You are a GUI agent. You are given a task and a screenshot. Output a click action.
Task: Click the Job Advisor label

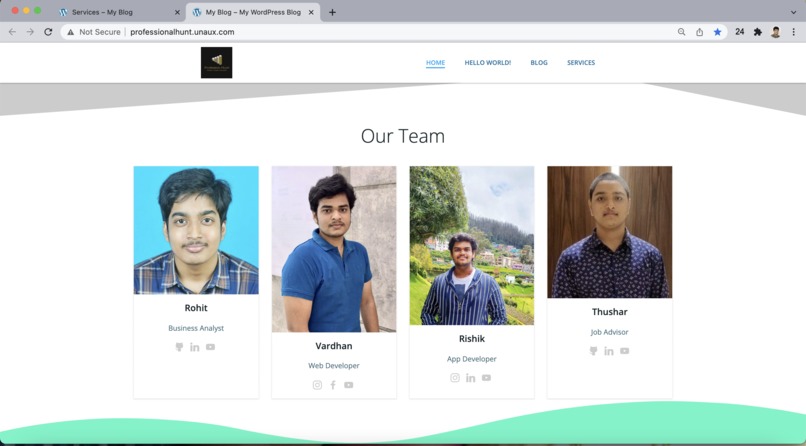click(609, 332)
